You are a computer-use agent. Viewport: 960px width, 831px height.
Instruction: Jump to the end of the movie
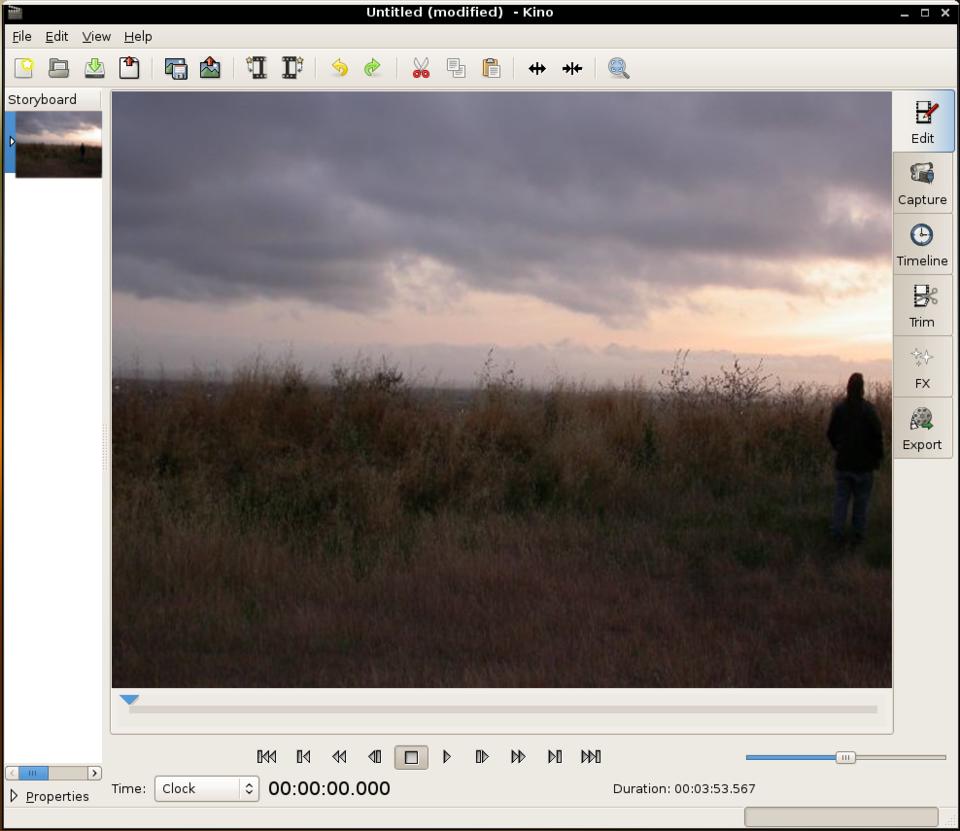click(x=591, y=757)
